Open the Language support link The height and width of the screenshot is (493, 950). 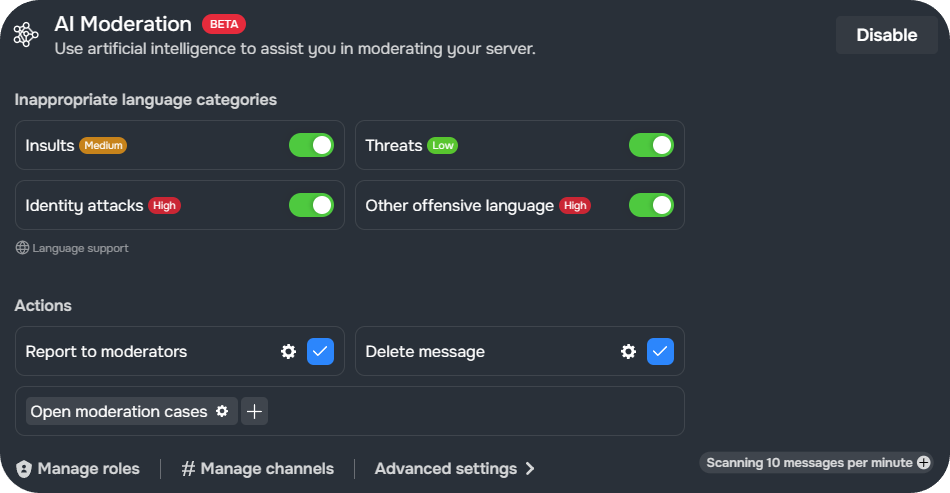pyautogui.click(x=80, y=248)
